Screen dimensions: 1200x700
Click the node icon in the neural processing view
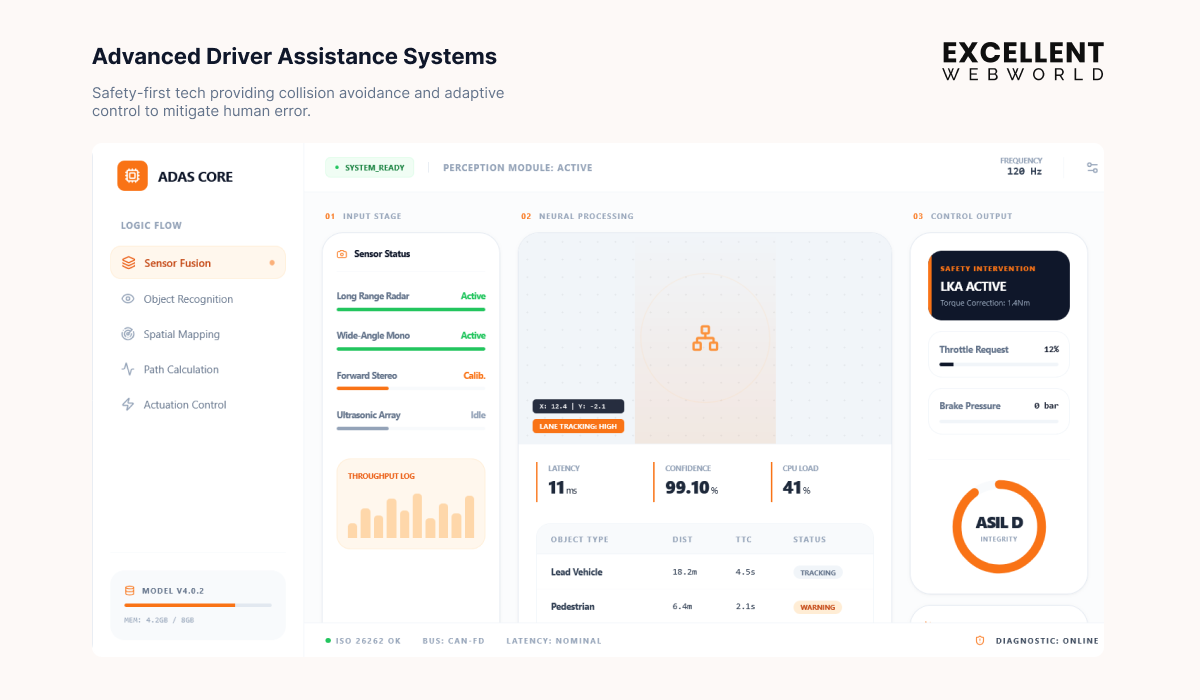tap(705, 338)
